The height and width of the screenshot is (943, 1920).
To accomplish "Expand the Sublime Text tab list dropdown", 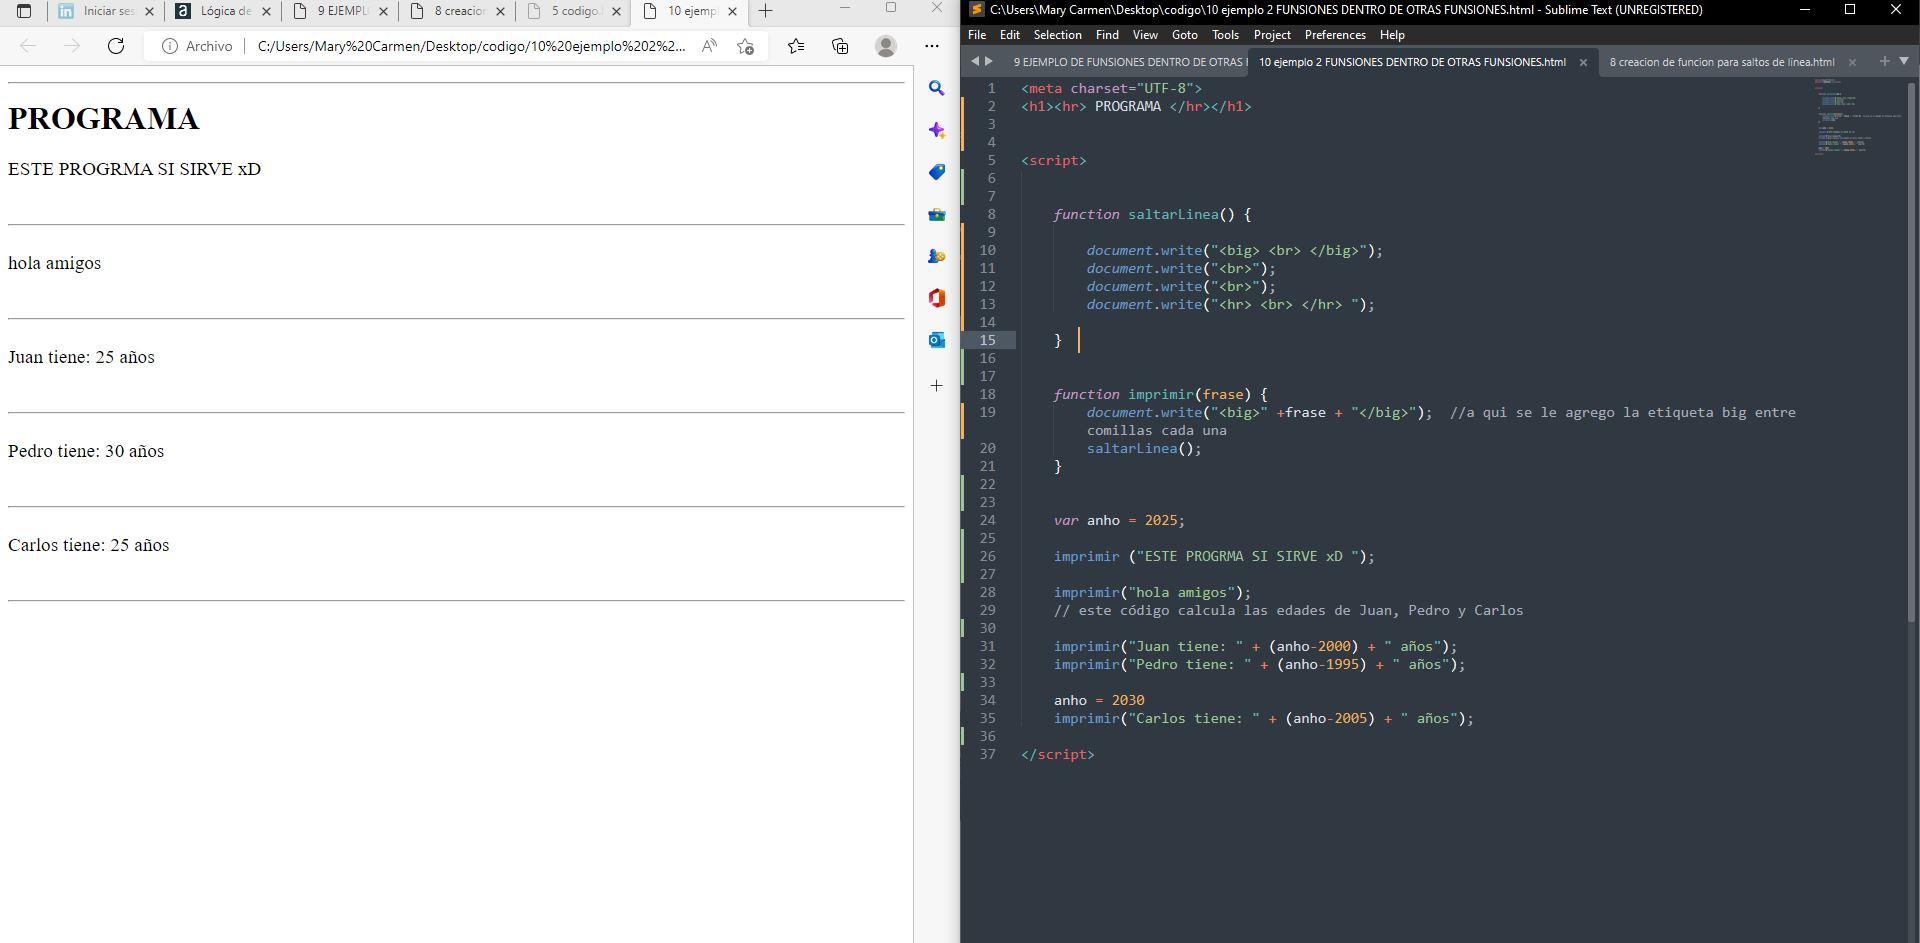I will [x=1904, y=61].
